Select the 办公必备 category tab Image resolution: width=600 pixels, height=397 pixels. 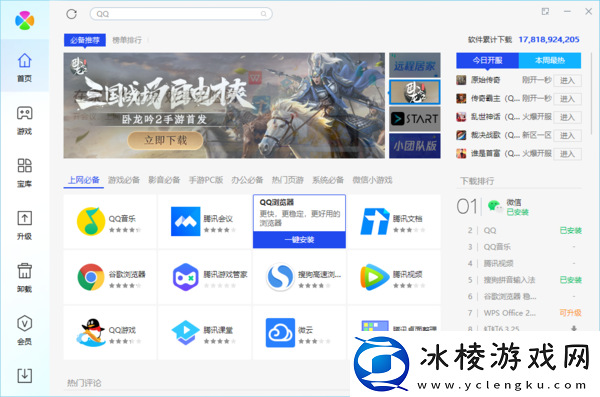(247, 180)
